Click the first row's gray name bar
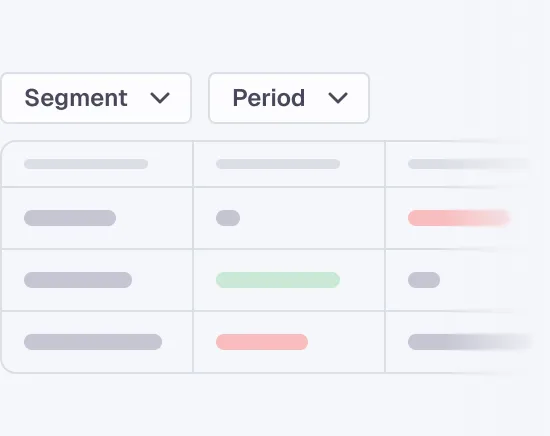Viewport: 550px width, 436px height. click(70, 218)
